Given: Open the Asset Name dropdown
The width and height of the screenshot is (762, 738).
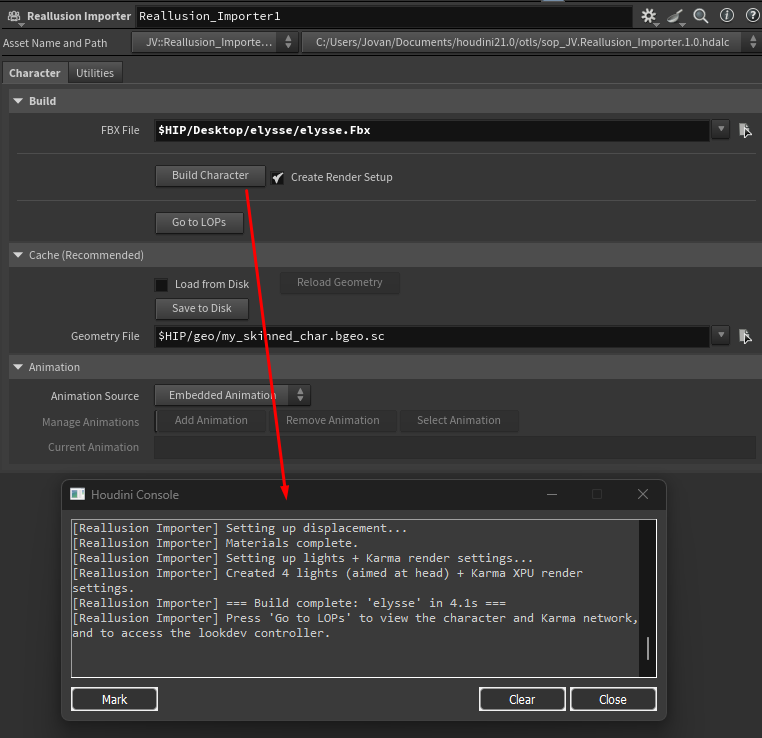Looking at the screenshot, I should click(215, 42).
